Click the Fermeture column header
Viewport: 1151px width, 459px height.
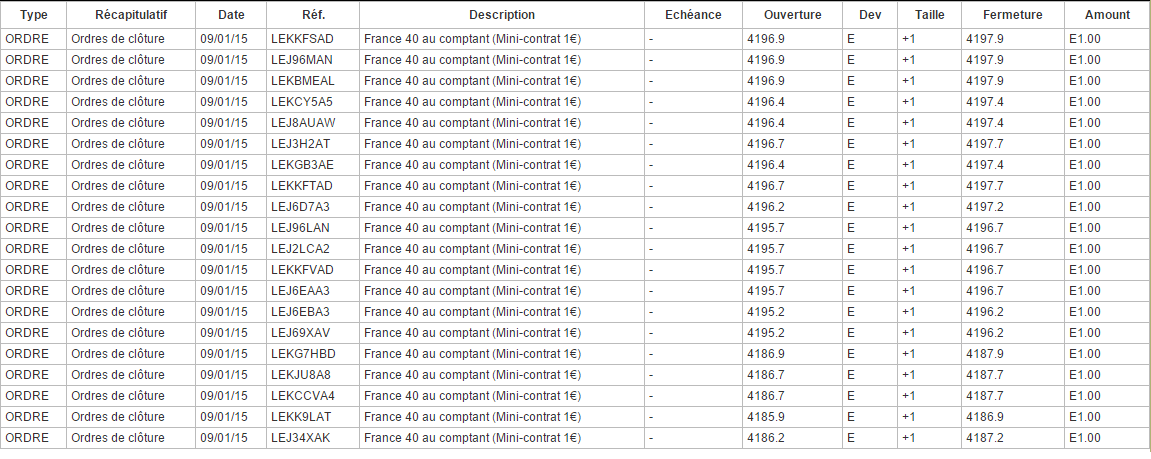pyautogui.click(x=1012, y=15)
